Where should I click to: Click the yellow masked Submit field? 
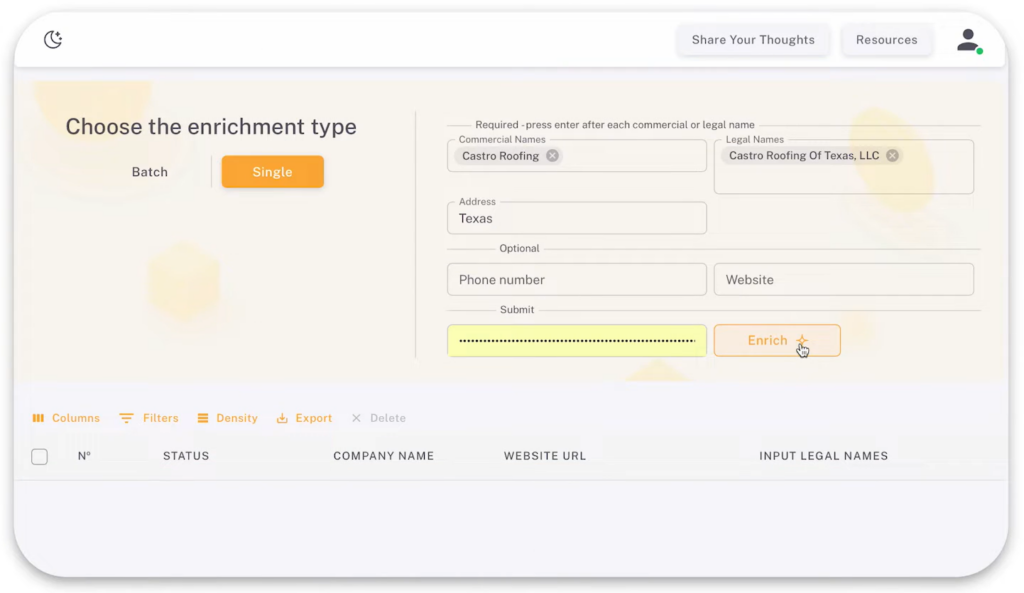pos(576,340)
